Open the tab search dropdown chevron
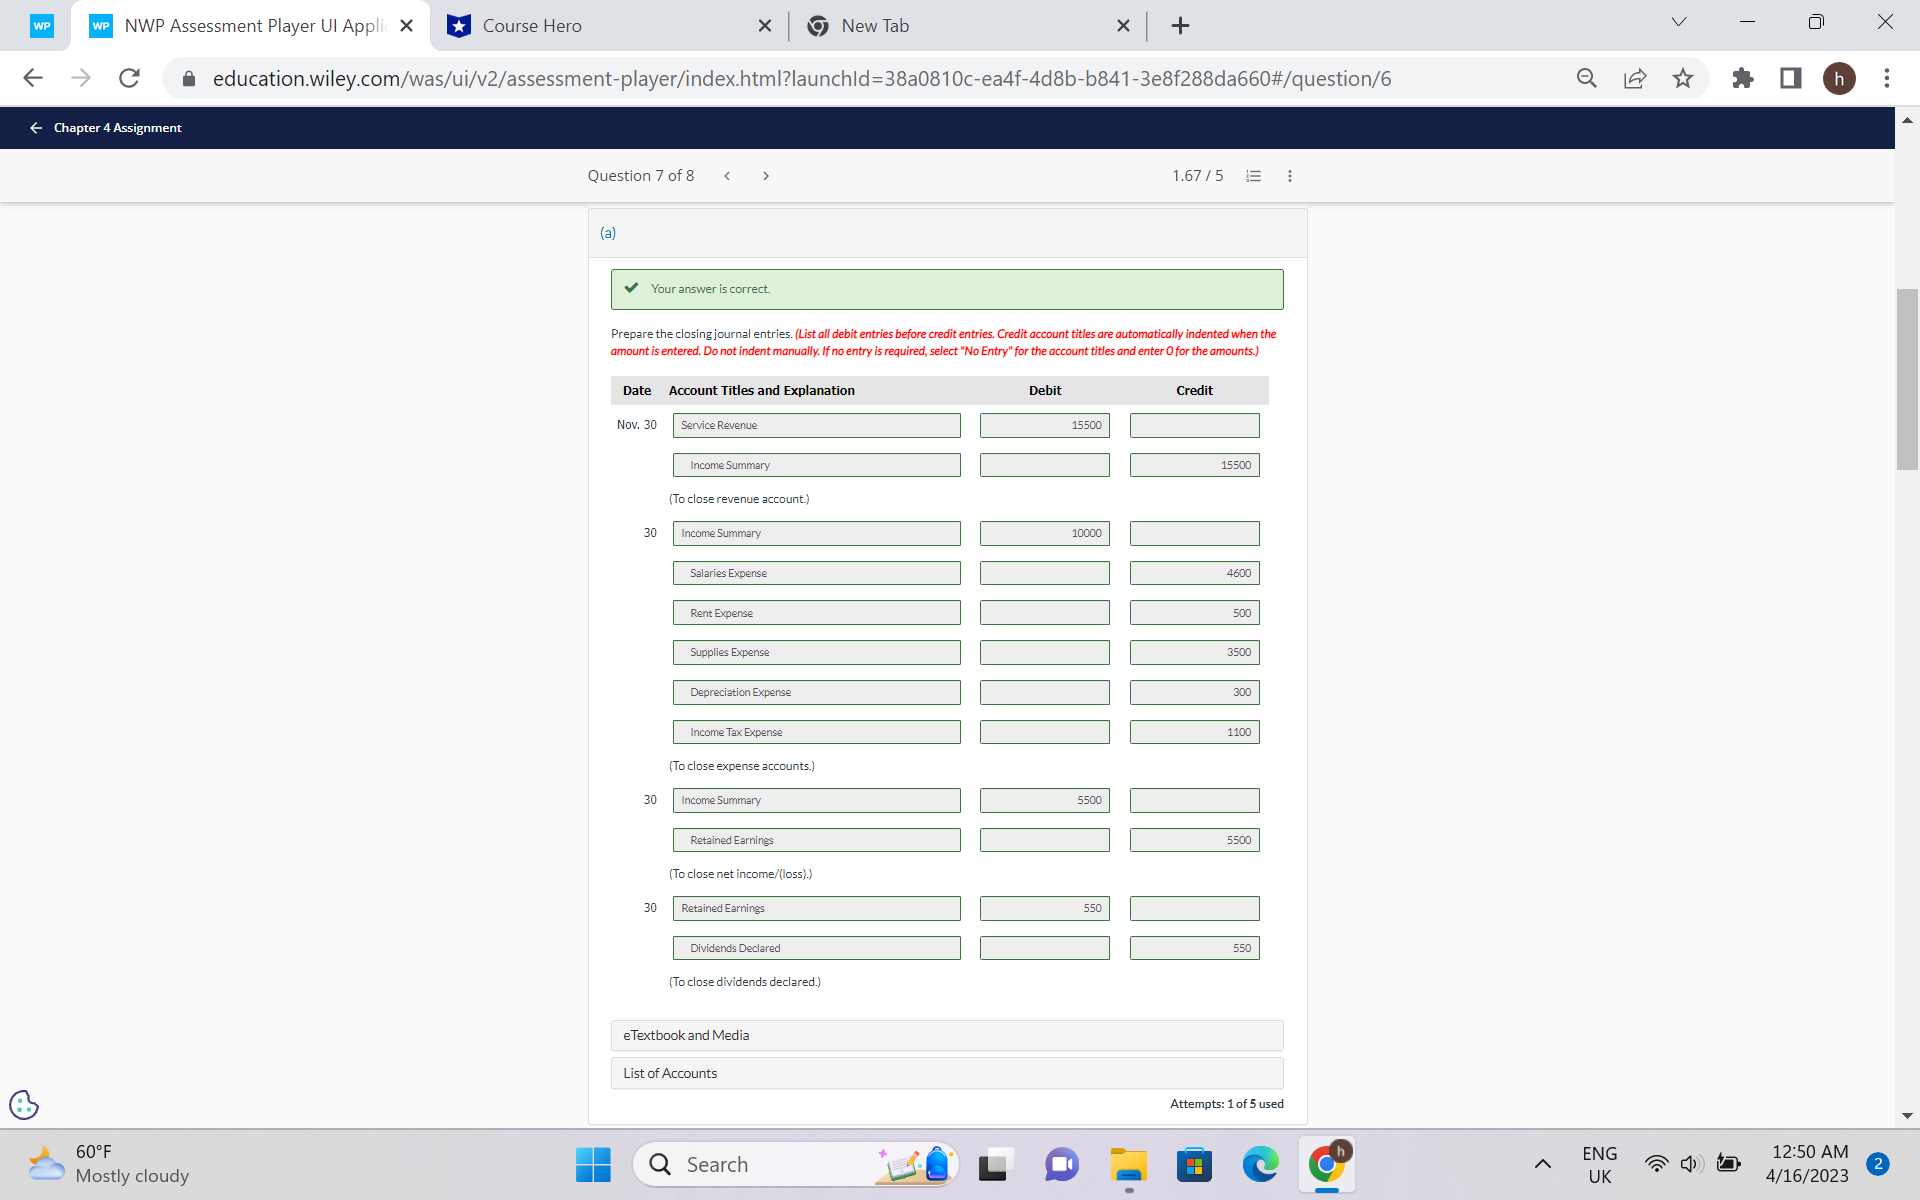 coord(1679,22)
